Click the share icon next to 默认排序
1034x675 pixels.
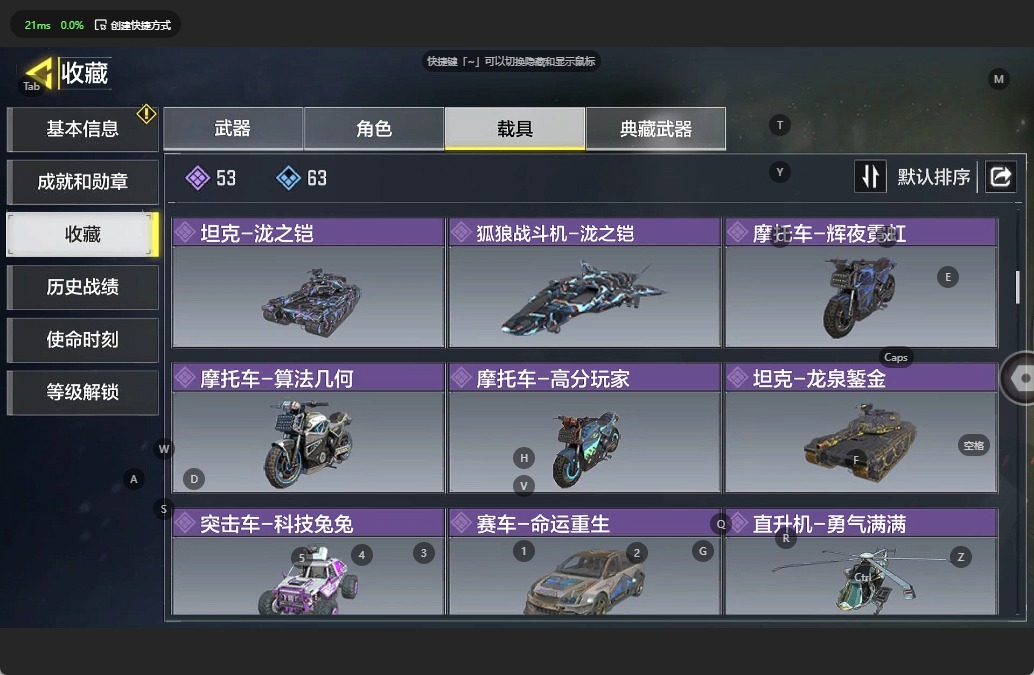coord(1000,177)
